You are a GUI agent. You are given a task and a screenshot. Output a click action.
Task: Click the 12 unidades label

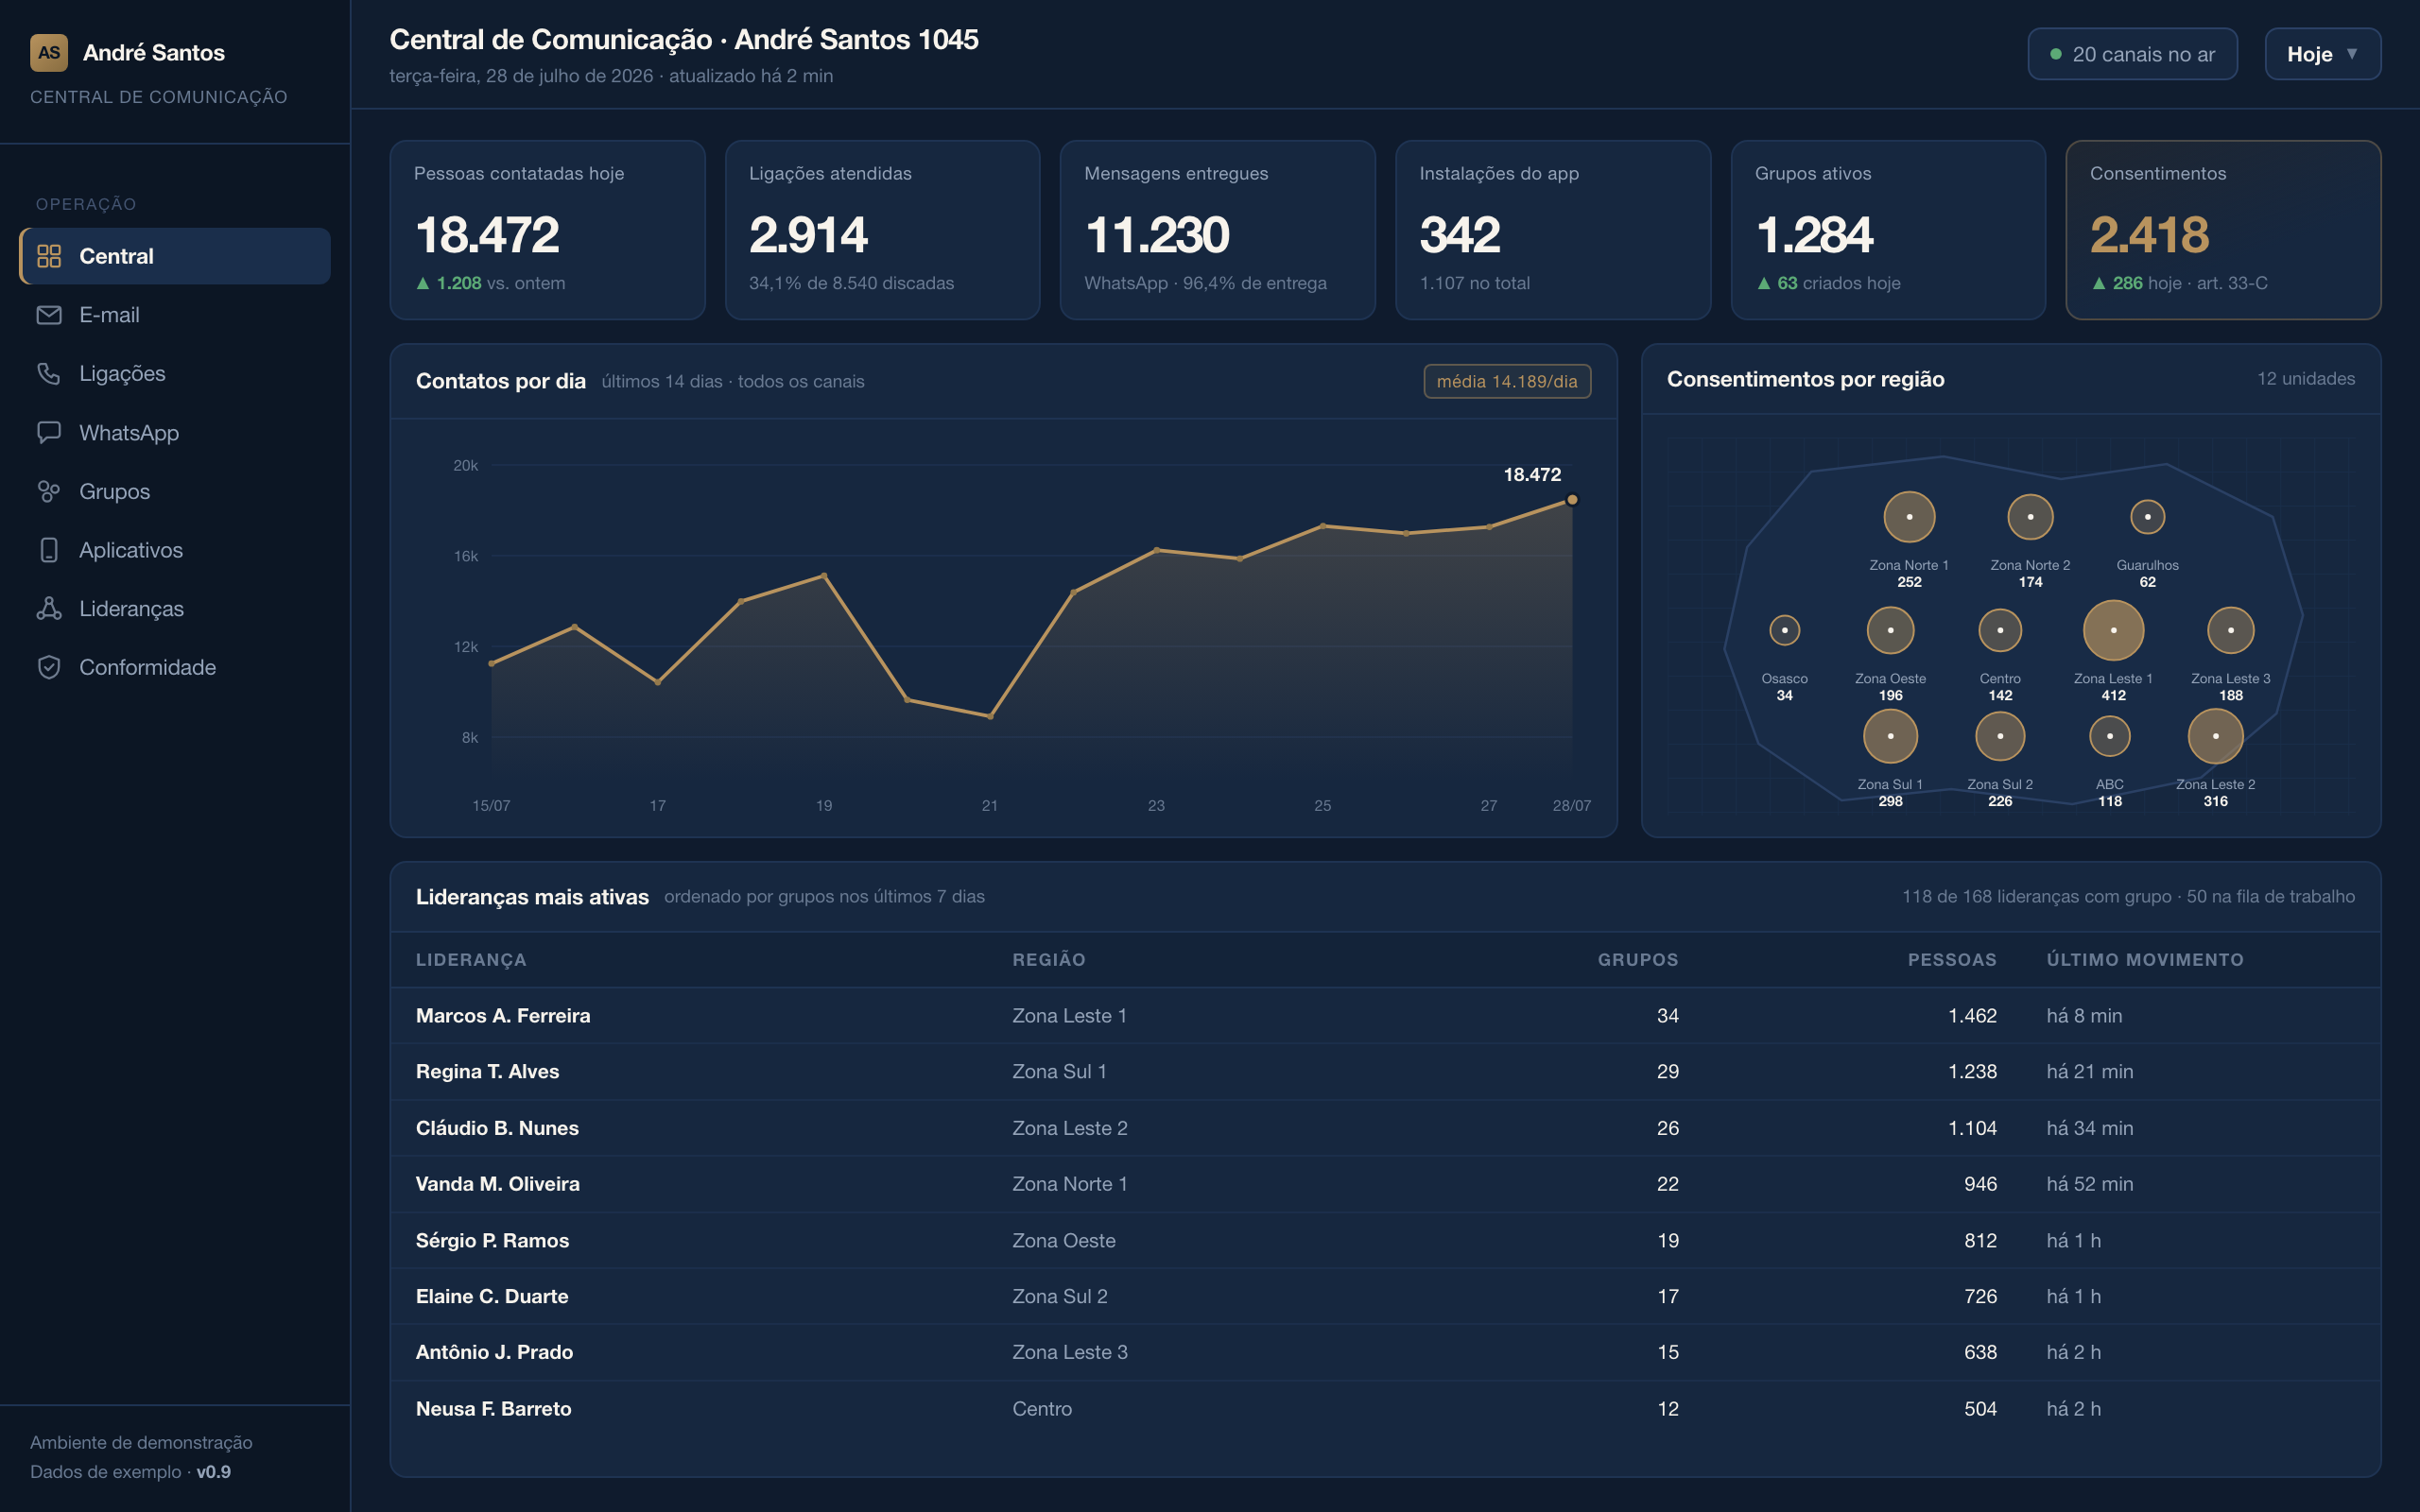coord(2305,379)
